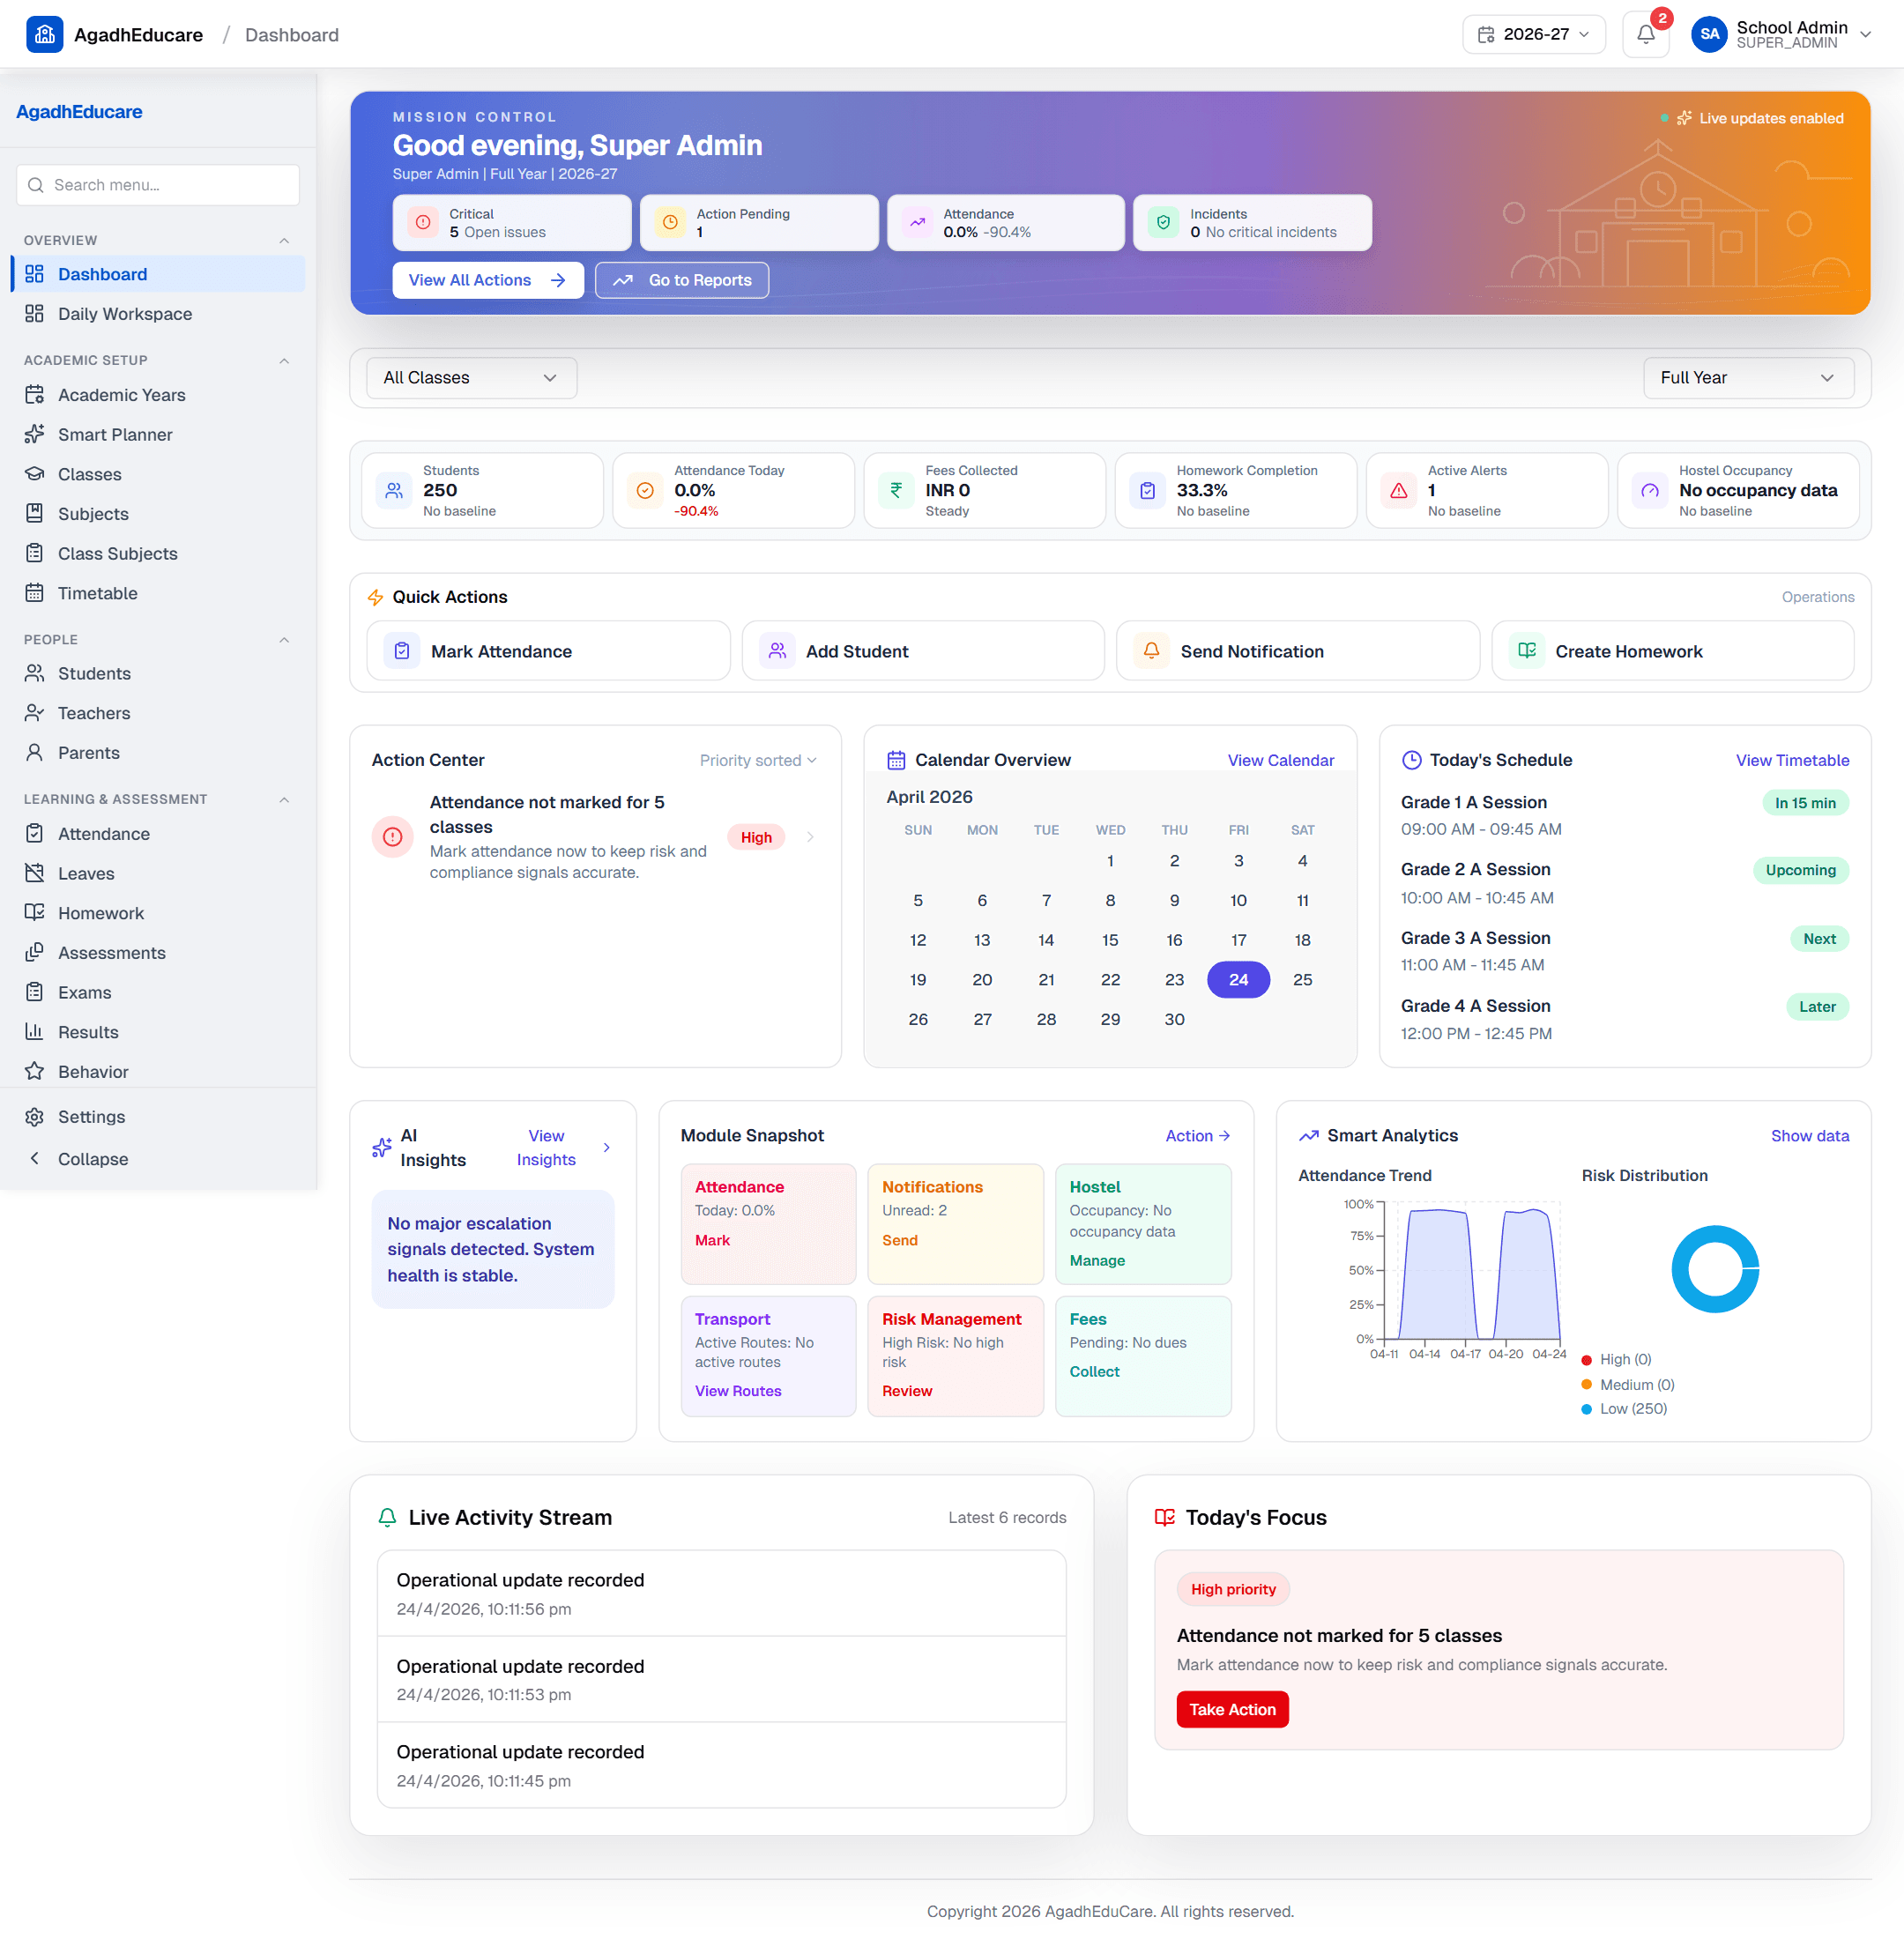Click the Action Pending clock icon
This screenshot has width=1904, height=1954.
click(x=670, y=222)
